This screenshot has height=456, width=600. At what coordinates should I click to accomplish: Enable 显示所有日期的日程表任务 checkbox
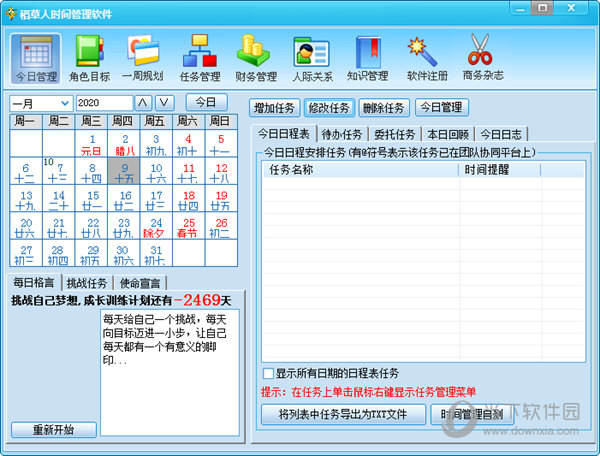coord(268,373)
